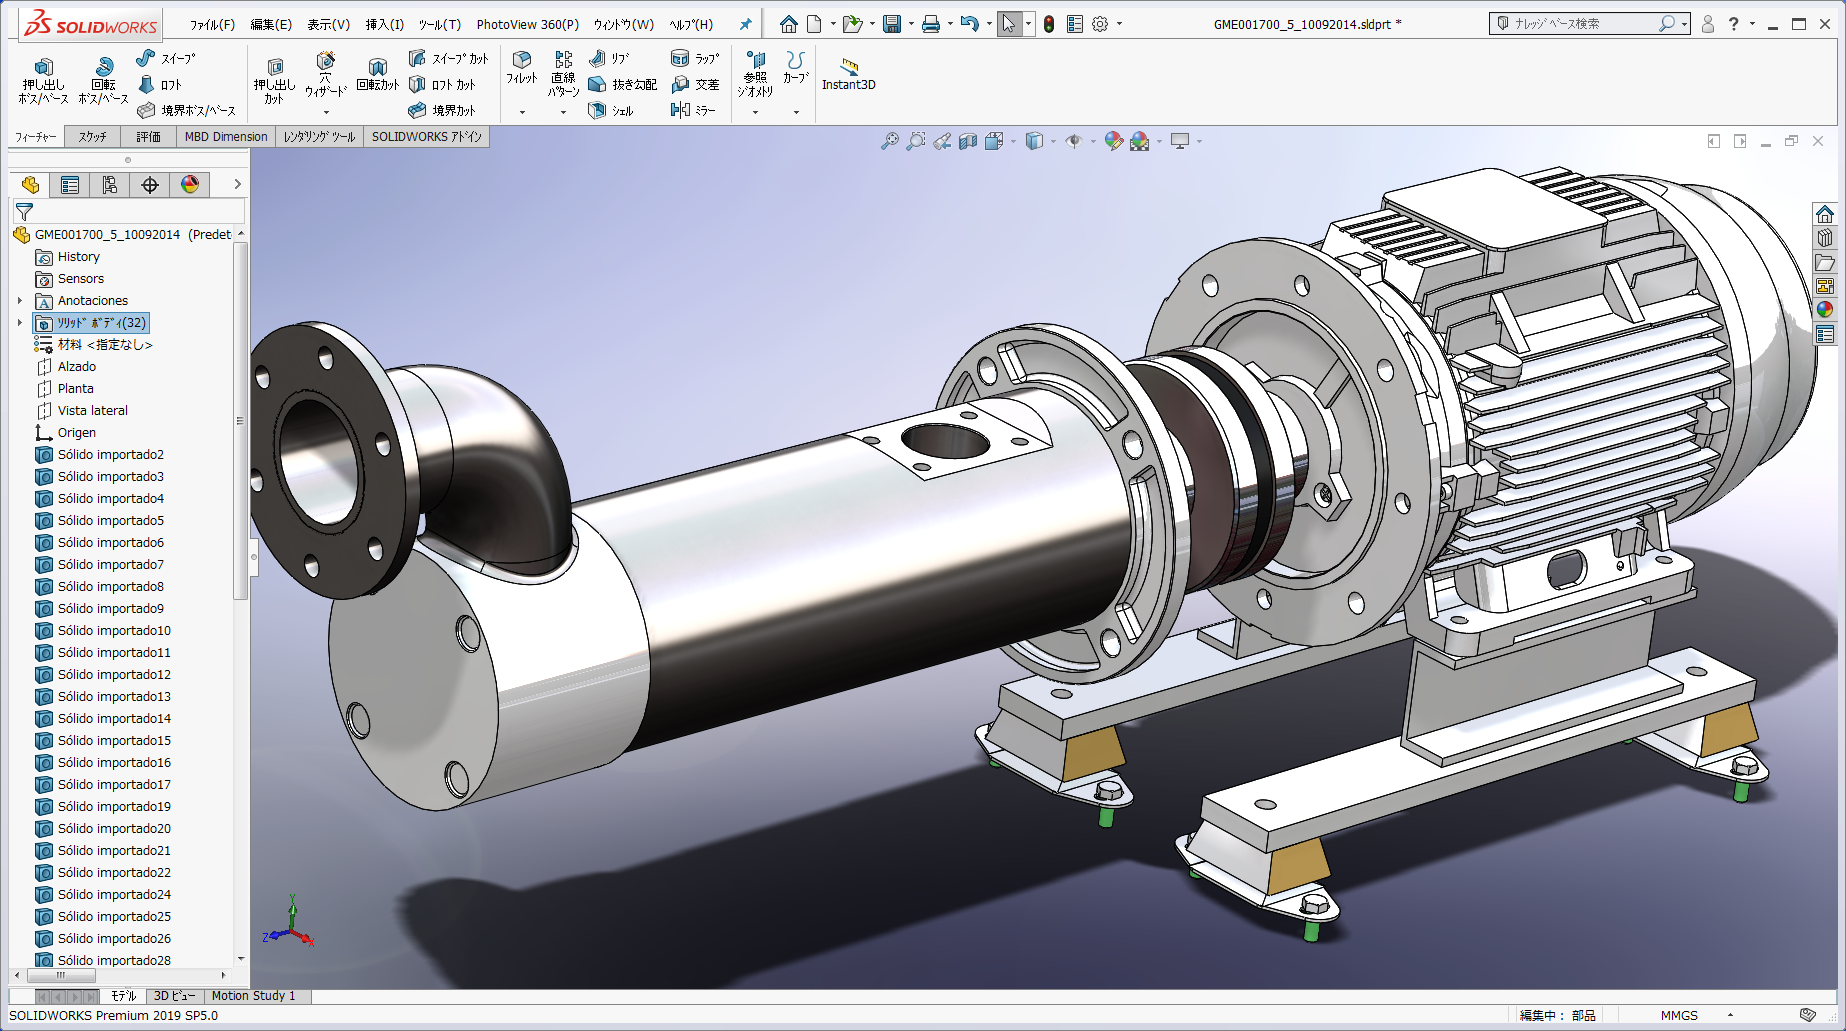This screenshot has width=1846, height=1031.
Task: Click the Zoom to Fit icon
Action: (x=888, y=141)
